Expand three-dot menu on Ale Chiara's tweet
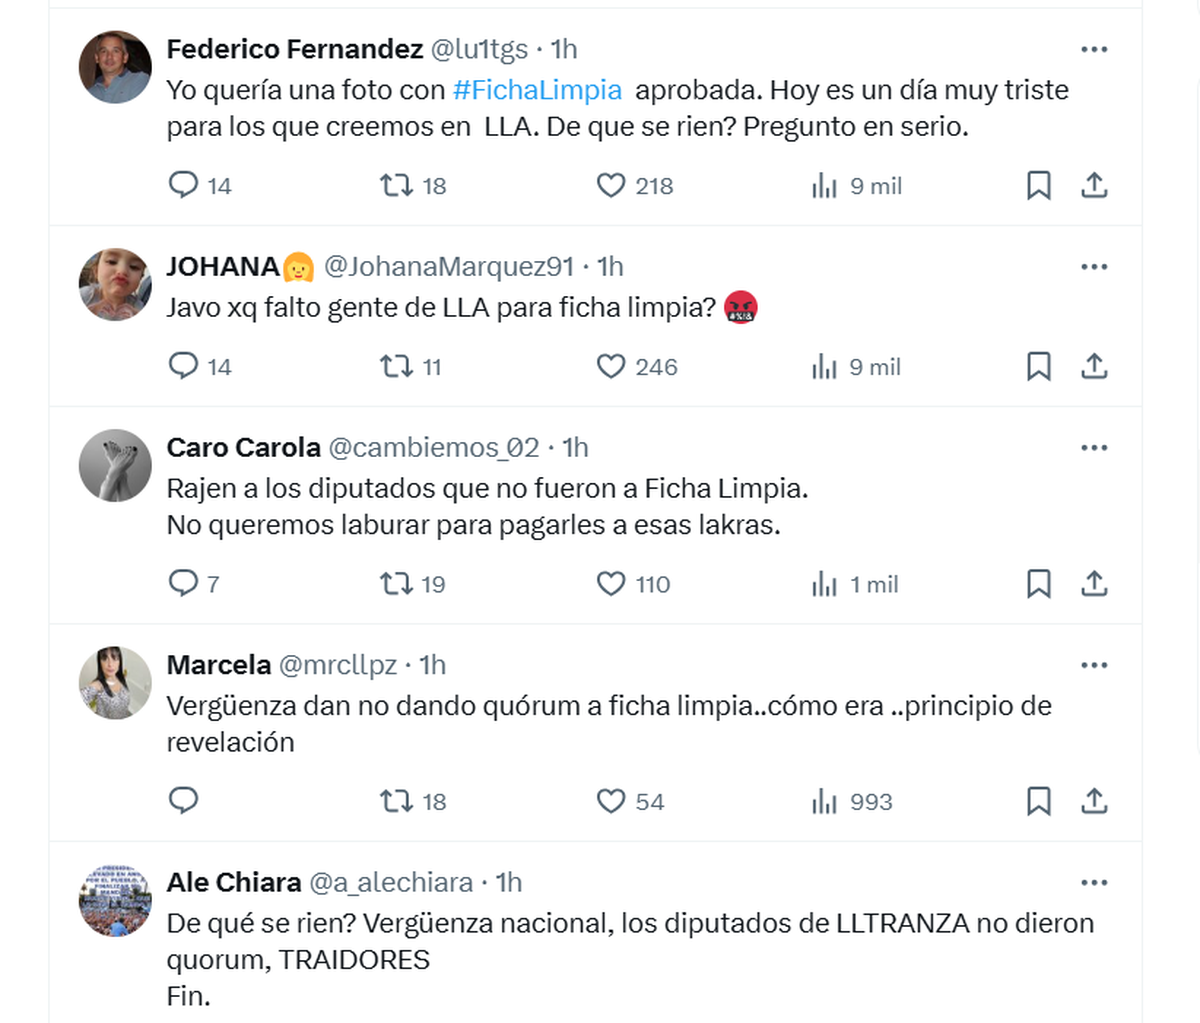The height and width of the screenshot is (1023, 1200). pyautogui.click(x=1094, y=882)
